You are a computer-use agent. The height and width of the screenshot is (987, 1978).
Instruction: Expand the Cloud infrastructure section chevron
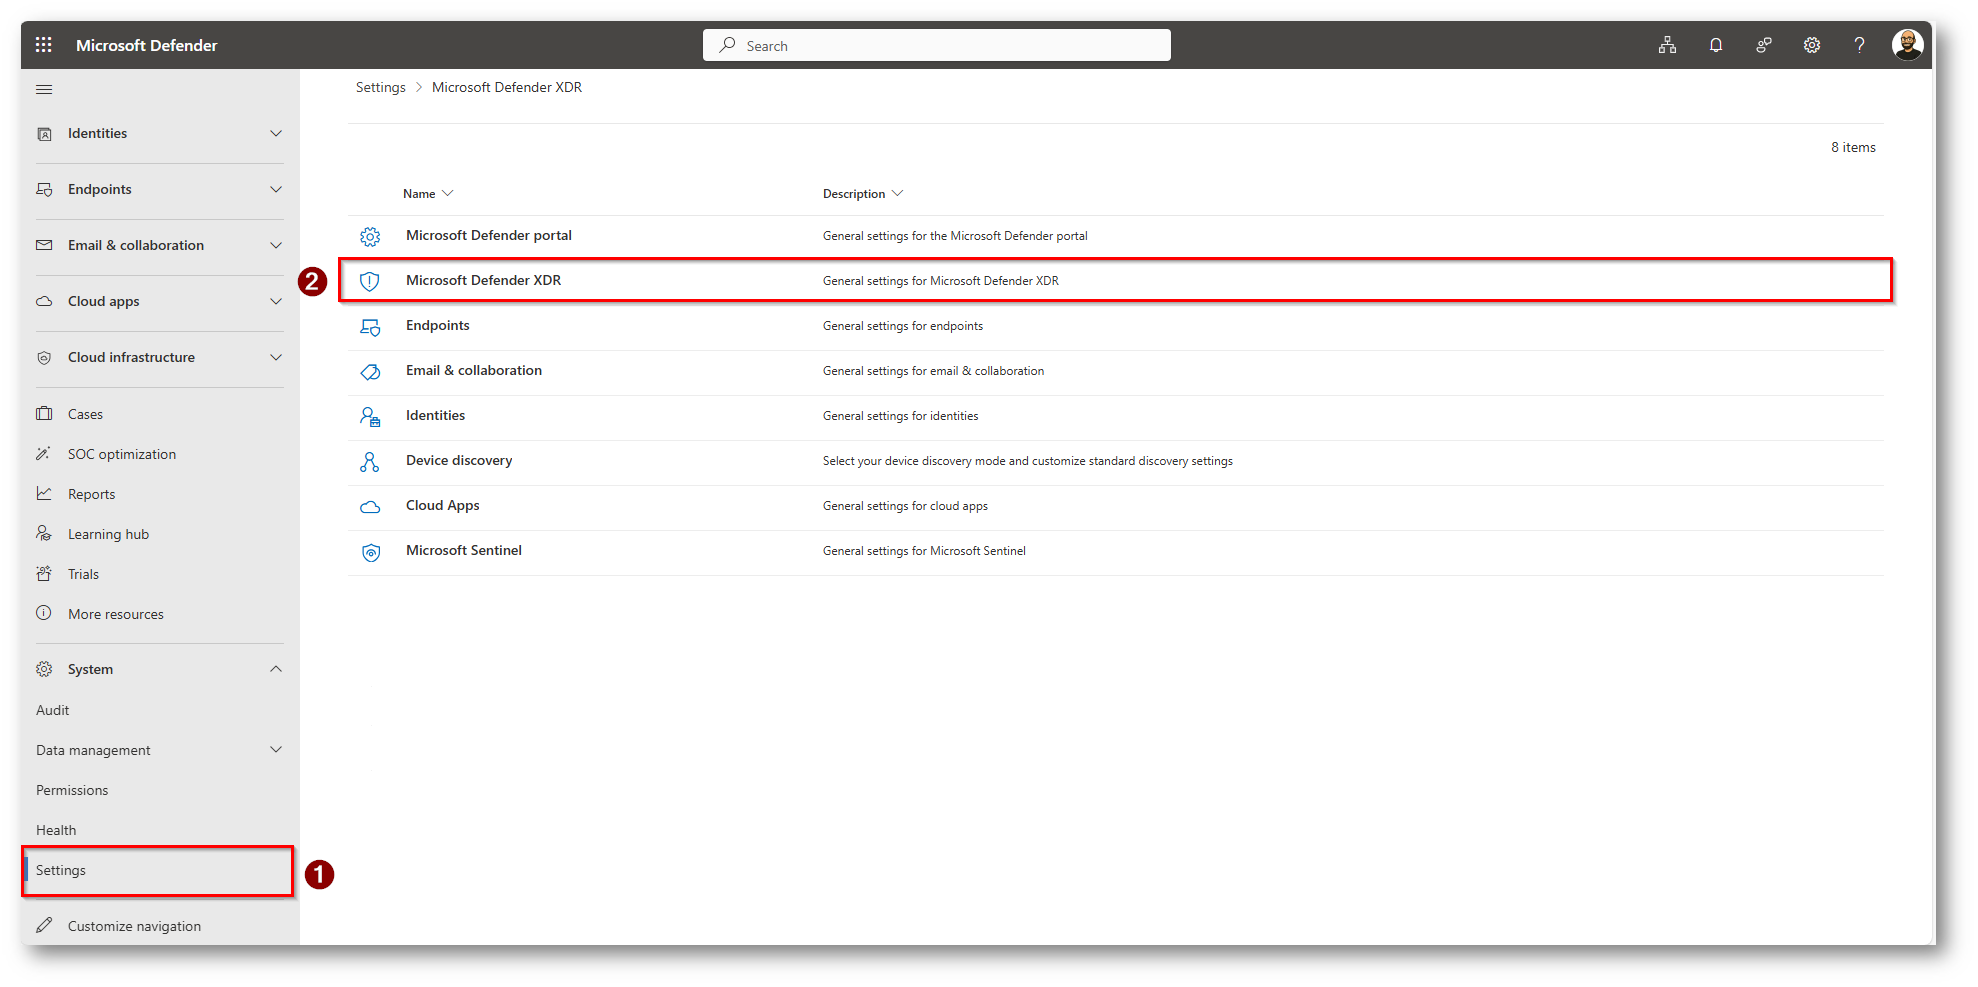point(276,358)
